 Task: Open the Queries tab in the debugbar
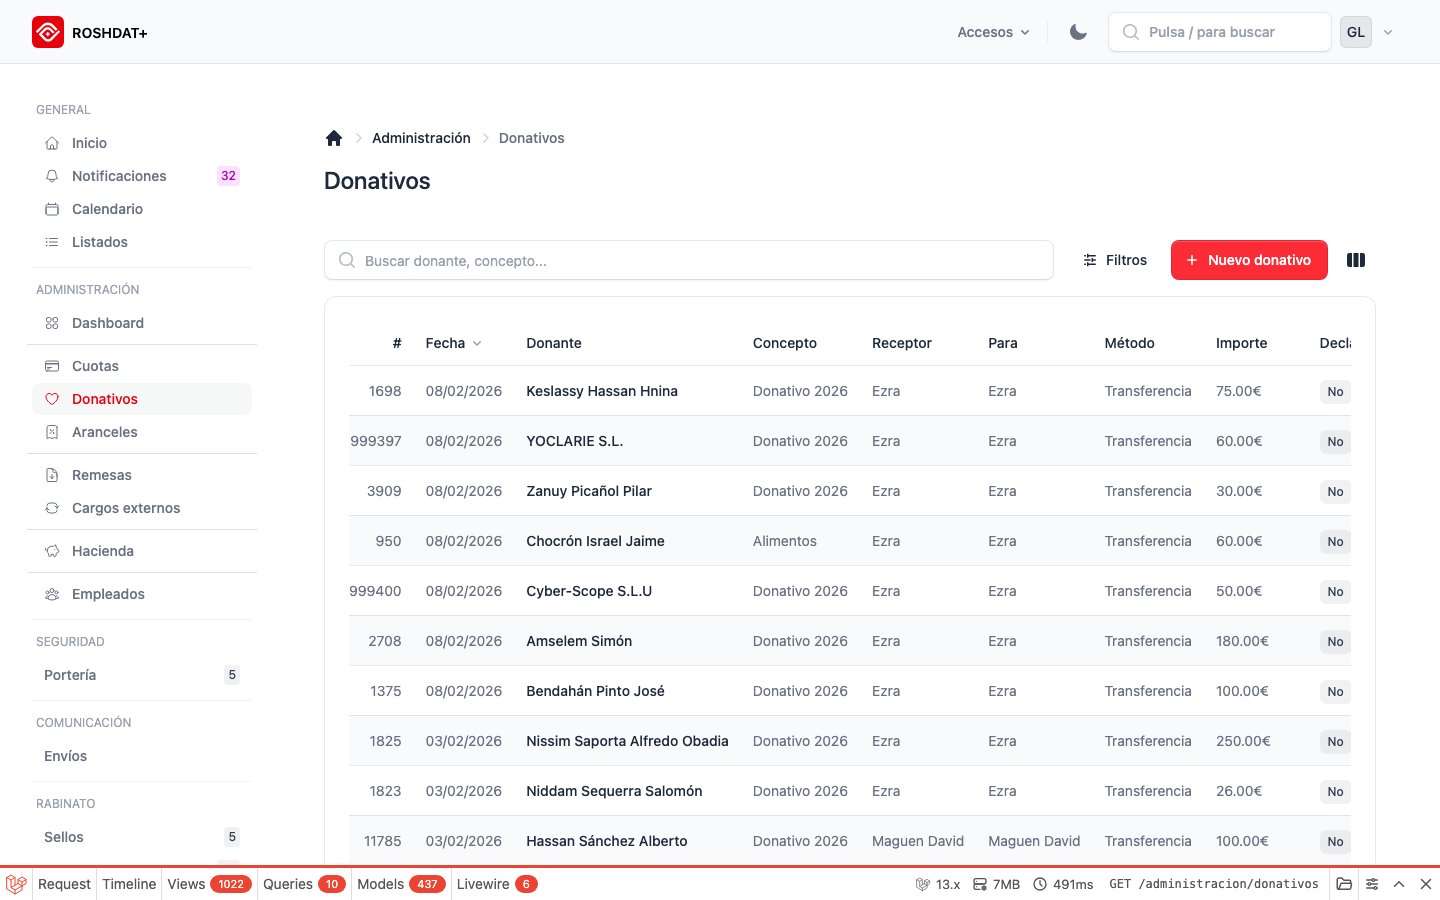(x=288, y=884)
